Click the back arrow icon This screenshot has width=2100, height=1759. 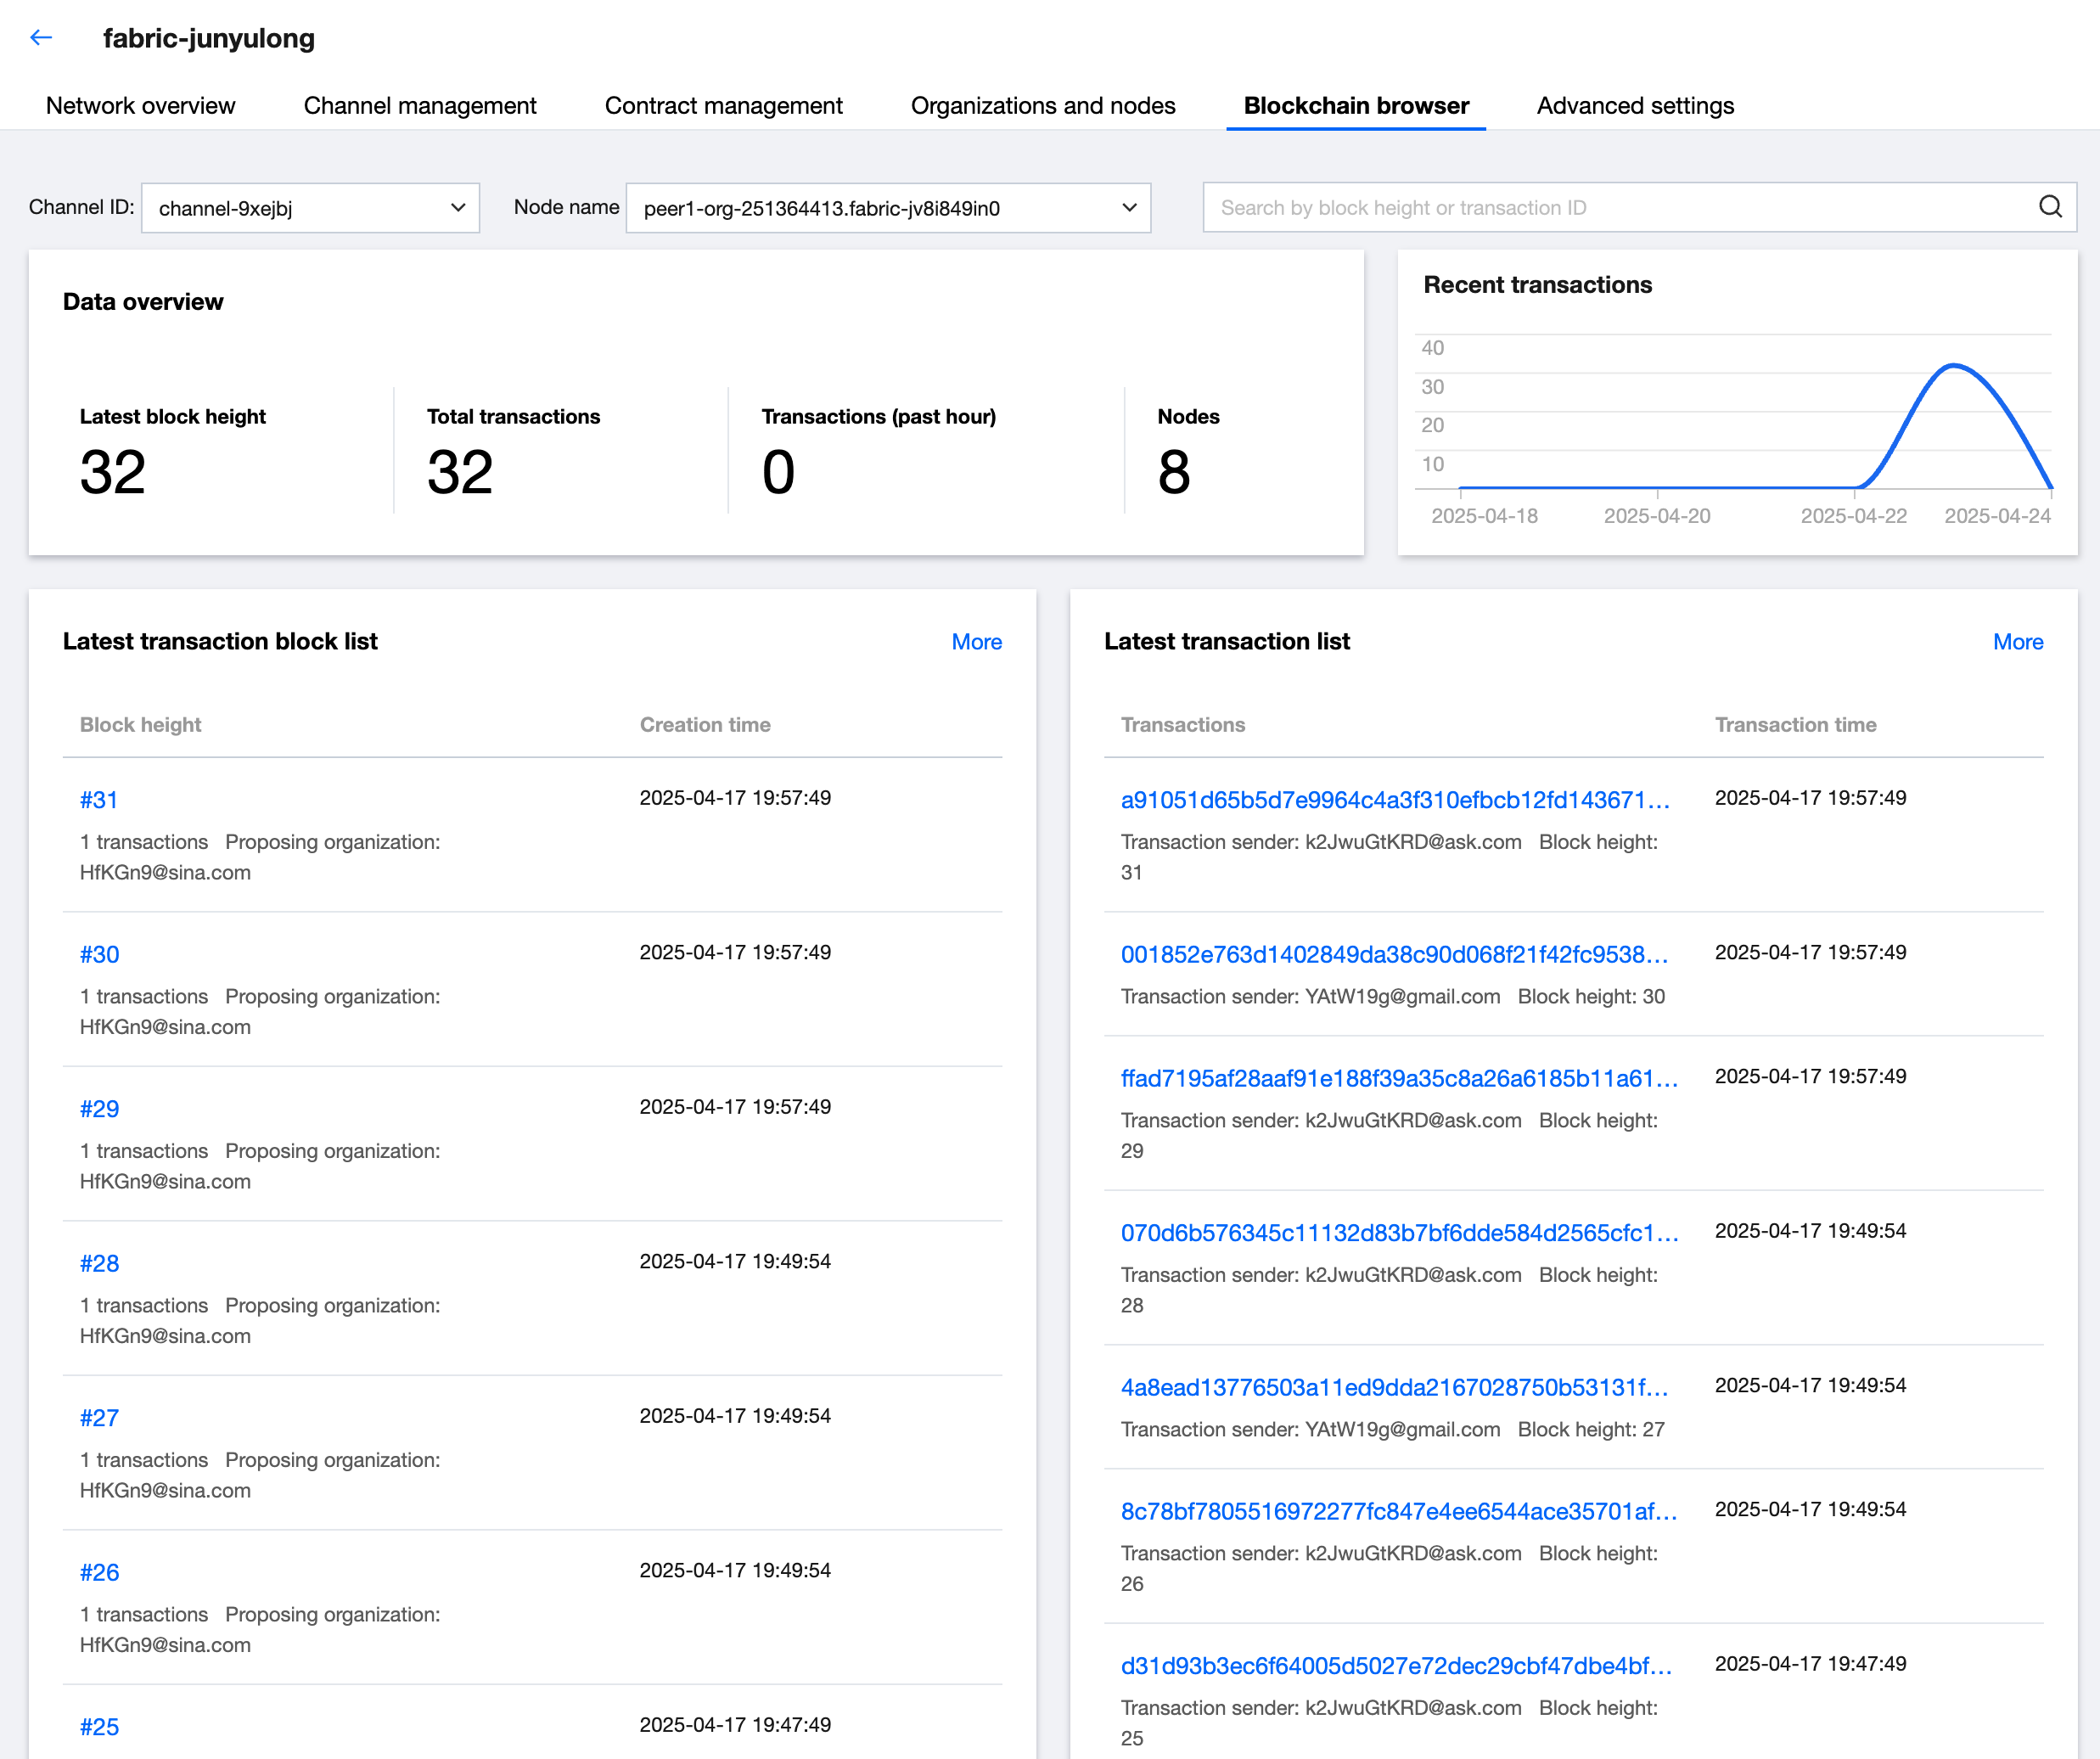(41, 38)
